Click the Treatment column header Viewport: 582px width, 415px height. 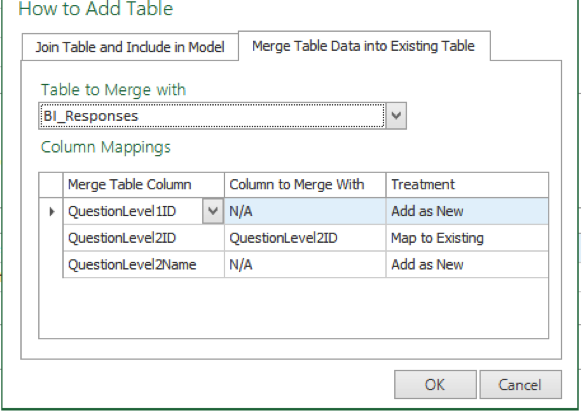coord(467,184)
